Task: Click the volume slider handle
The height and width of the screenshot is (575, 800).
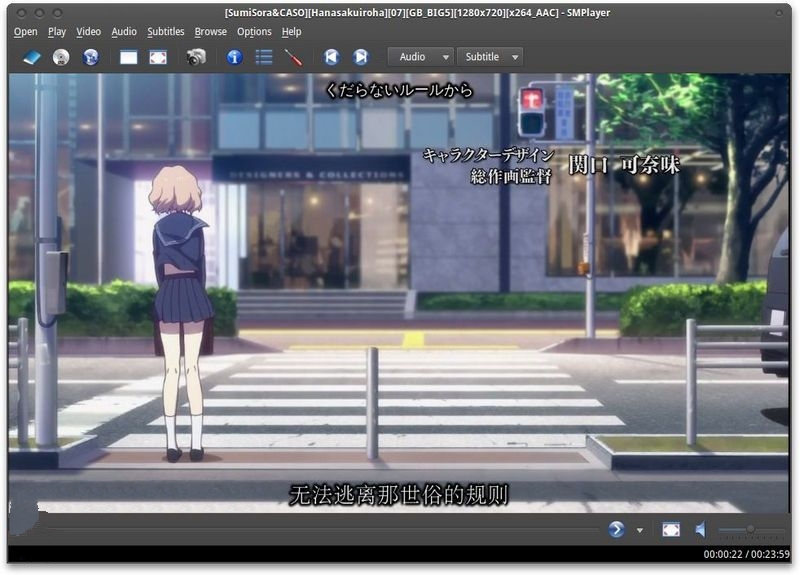Action: (750, 529)
